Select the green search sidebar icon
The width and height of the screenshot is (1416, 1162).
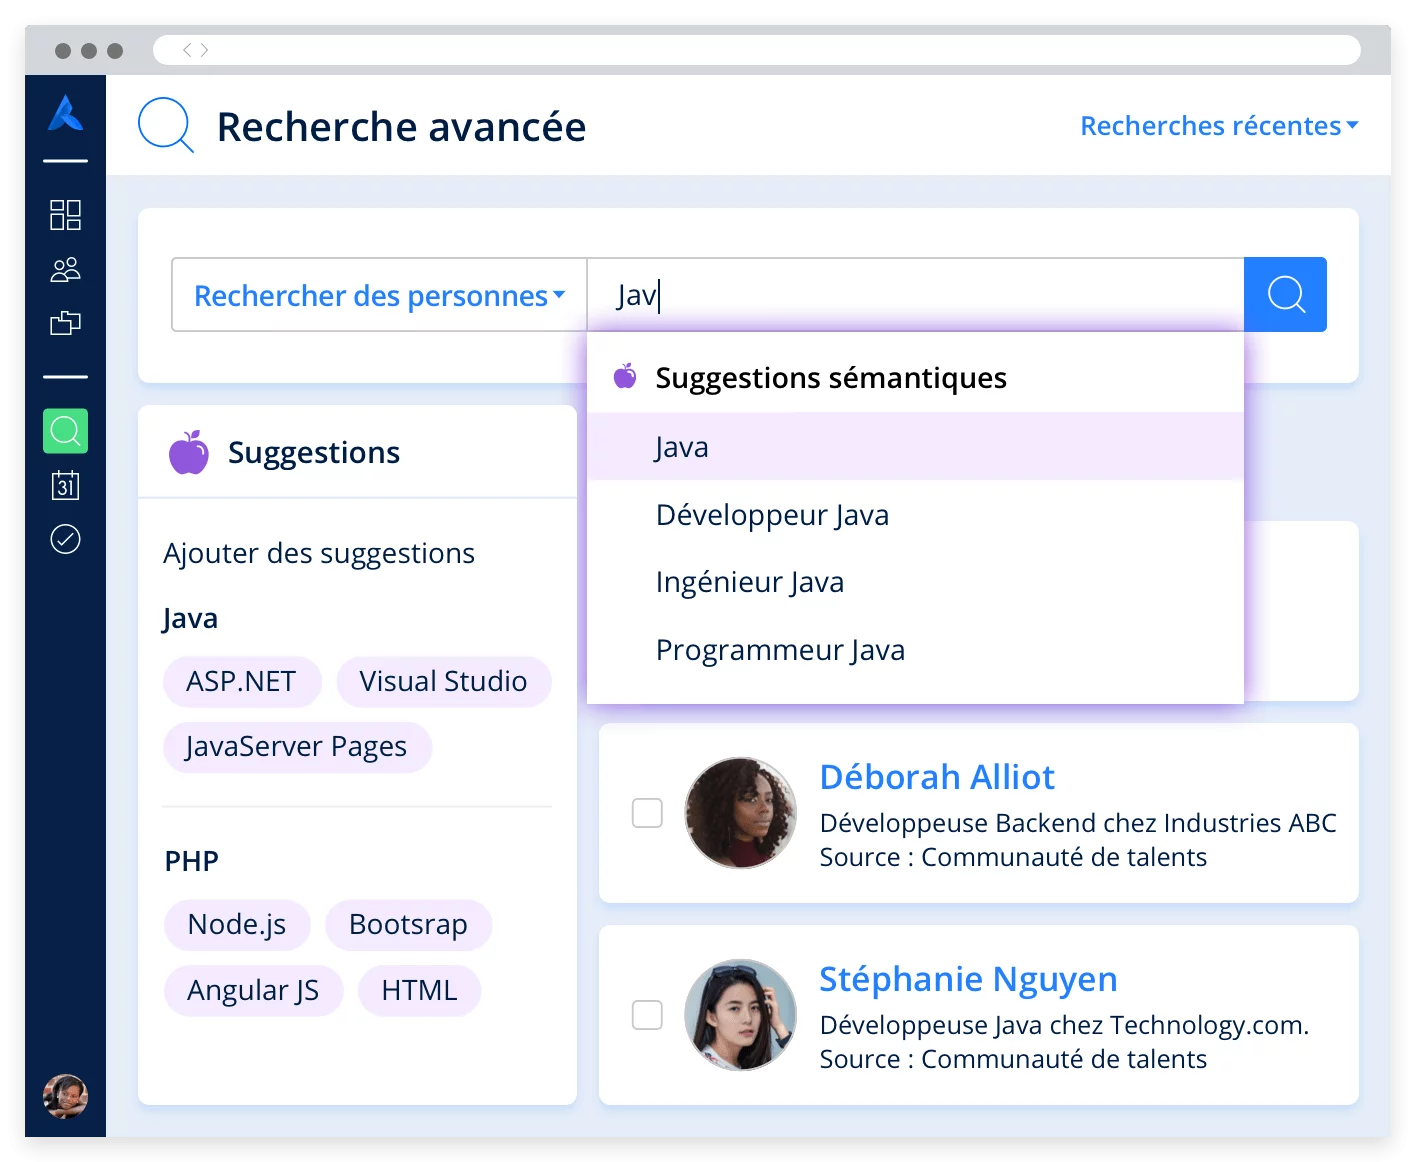tap(65, 431)
